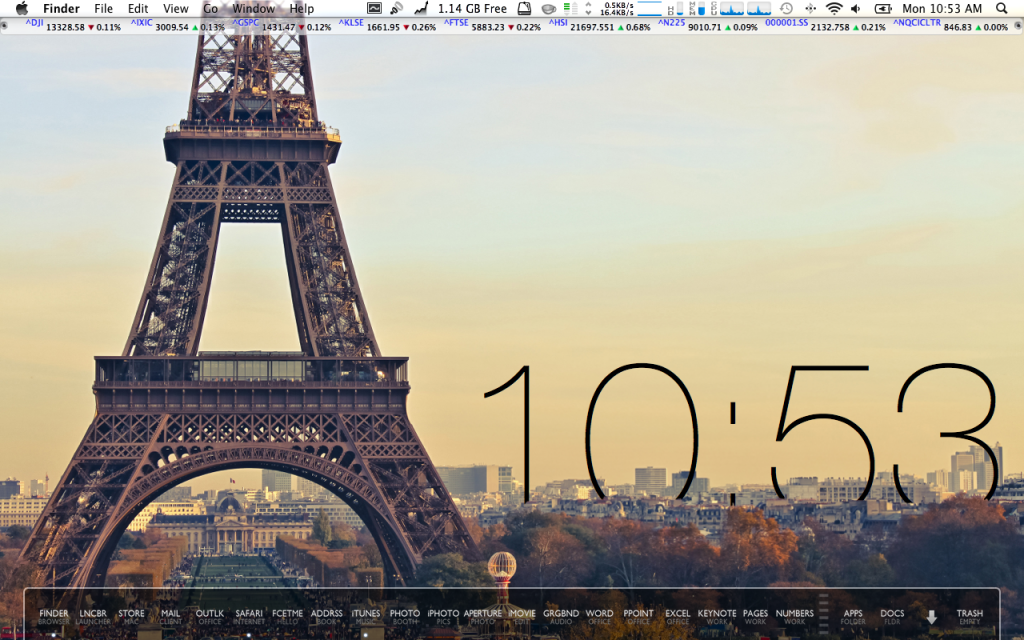
Task: Expand the APPS folder stack
Action: [x=853, y=616]
